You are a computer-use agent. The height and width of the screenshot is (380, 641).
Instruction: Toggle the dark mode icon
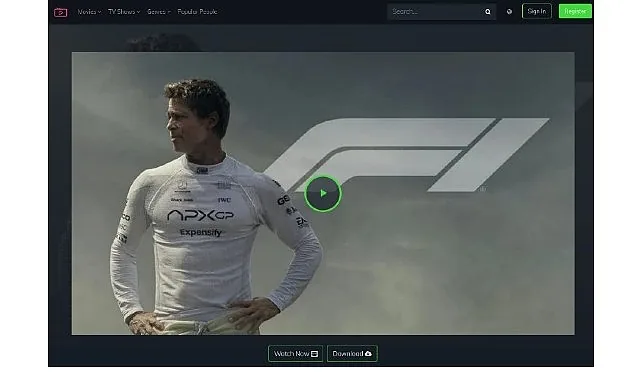509,12
